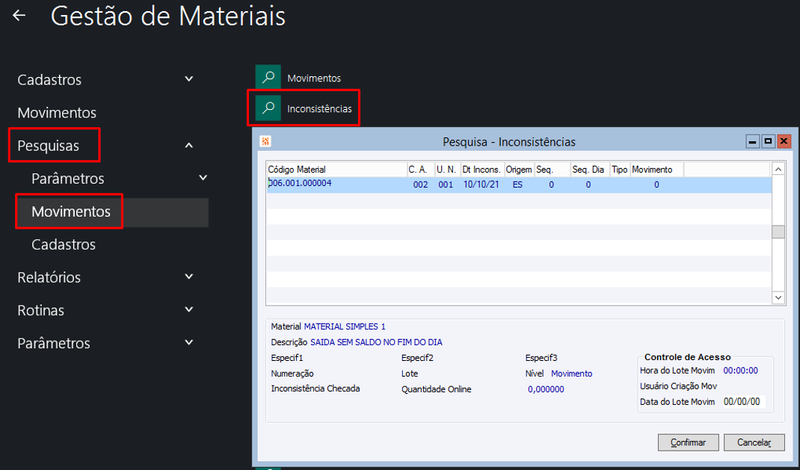Open the Movimentos search magnifier icon

click(268, 78)
